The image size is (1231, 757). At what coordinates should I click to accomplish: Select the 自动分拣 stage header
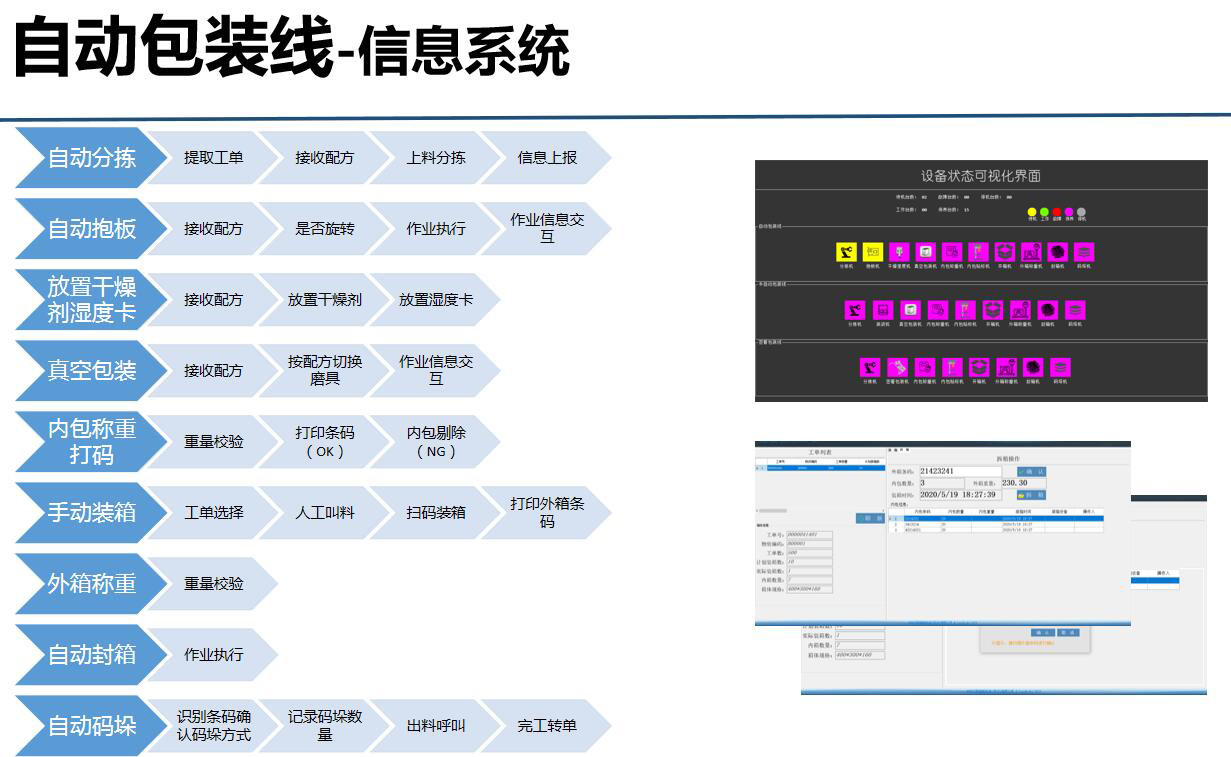(x=90, y=158)
